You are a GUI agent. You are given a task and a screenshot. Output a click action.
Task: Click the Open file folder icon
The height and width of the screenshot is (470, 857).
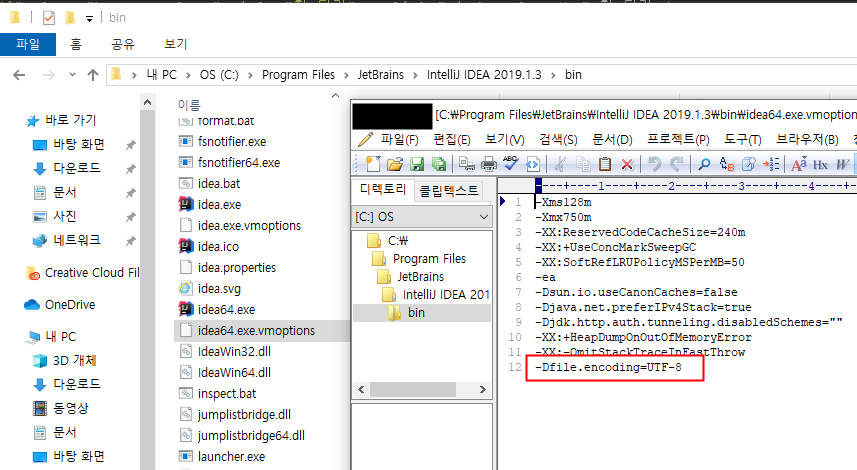(x=395, y=164)
